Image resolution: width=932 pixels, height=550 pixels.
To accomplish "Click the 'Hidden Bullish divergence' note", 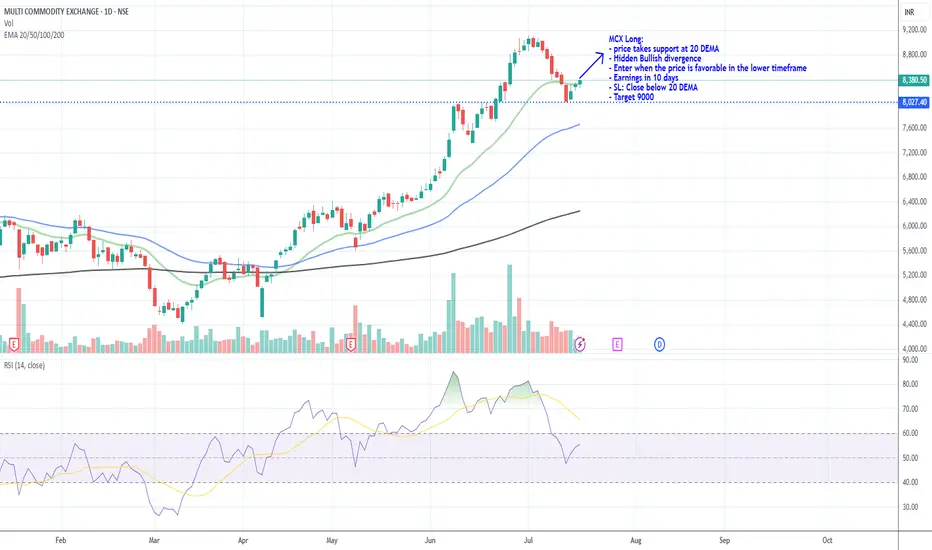I will coord(657,58).
